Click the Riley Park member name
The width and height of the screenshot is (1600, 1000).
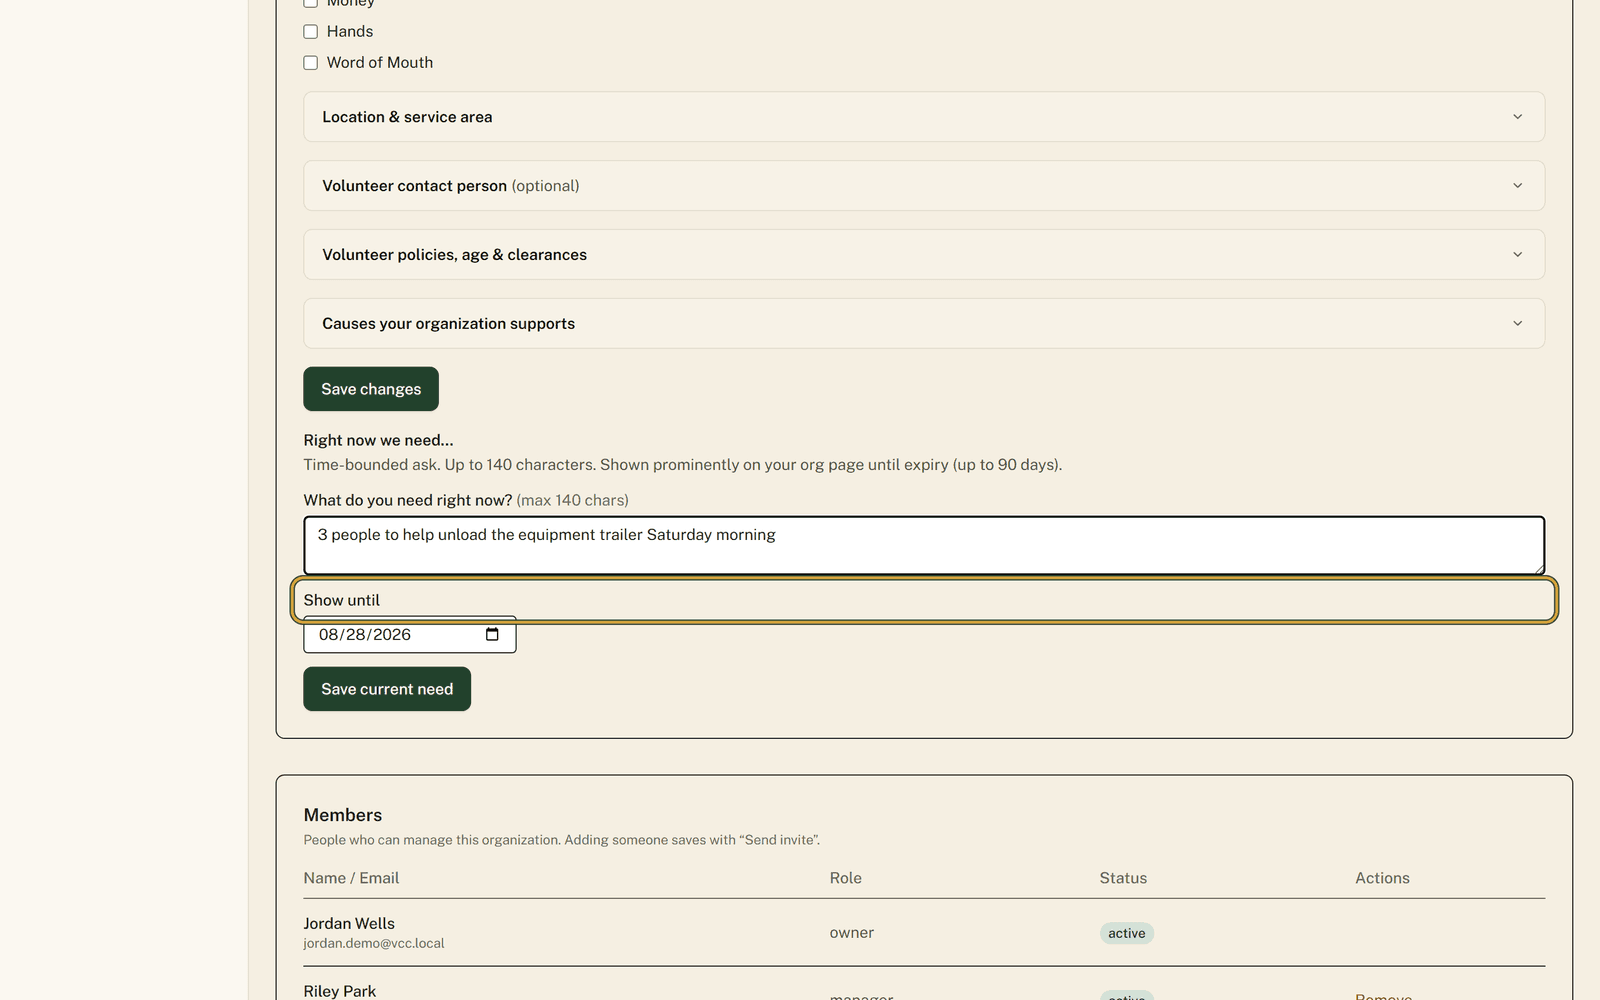coord(340,991)
